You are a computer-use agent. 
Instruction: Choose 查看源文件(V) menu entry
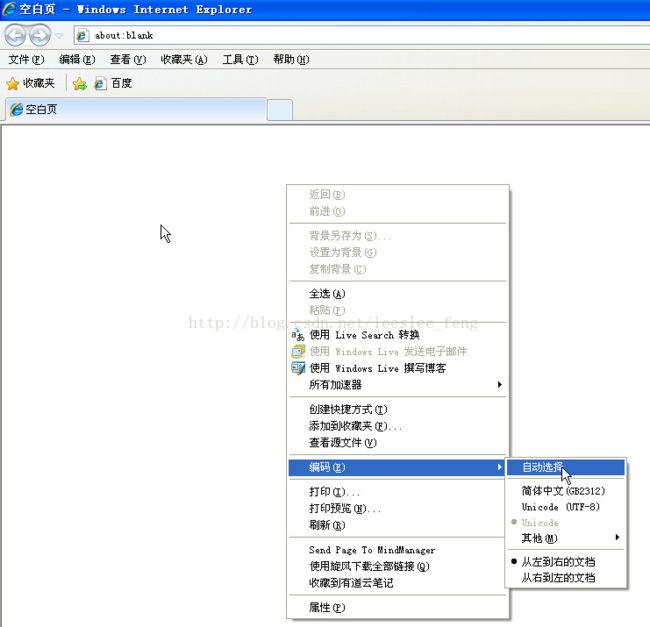click(398, 443)
